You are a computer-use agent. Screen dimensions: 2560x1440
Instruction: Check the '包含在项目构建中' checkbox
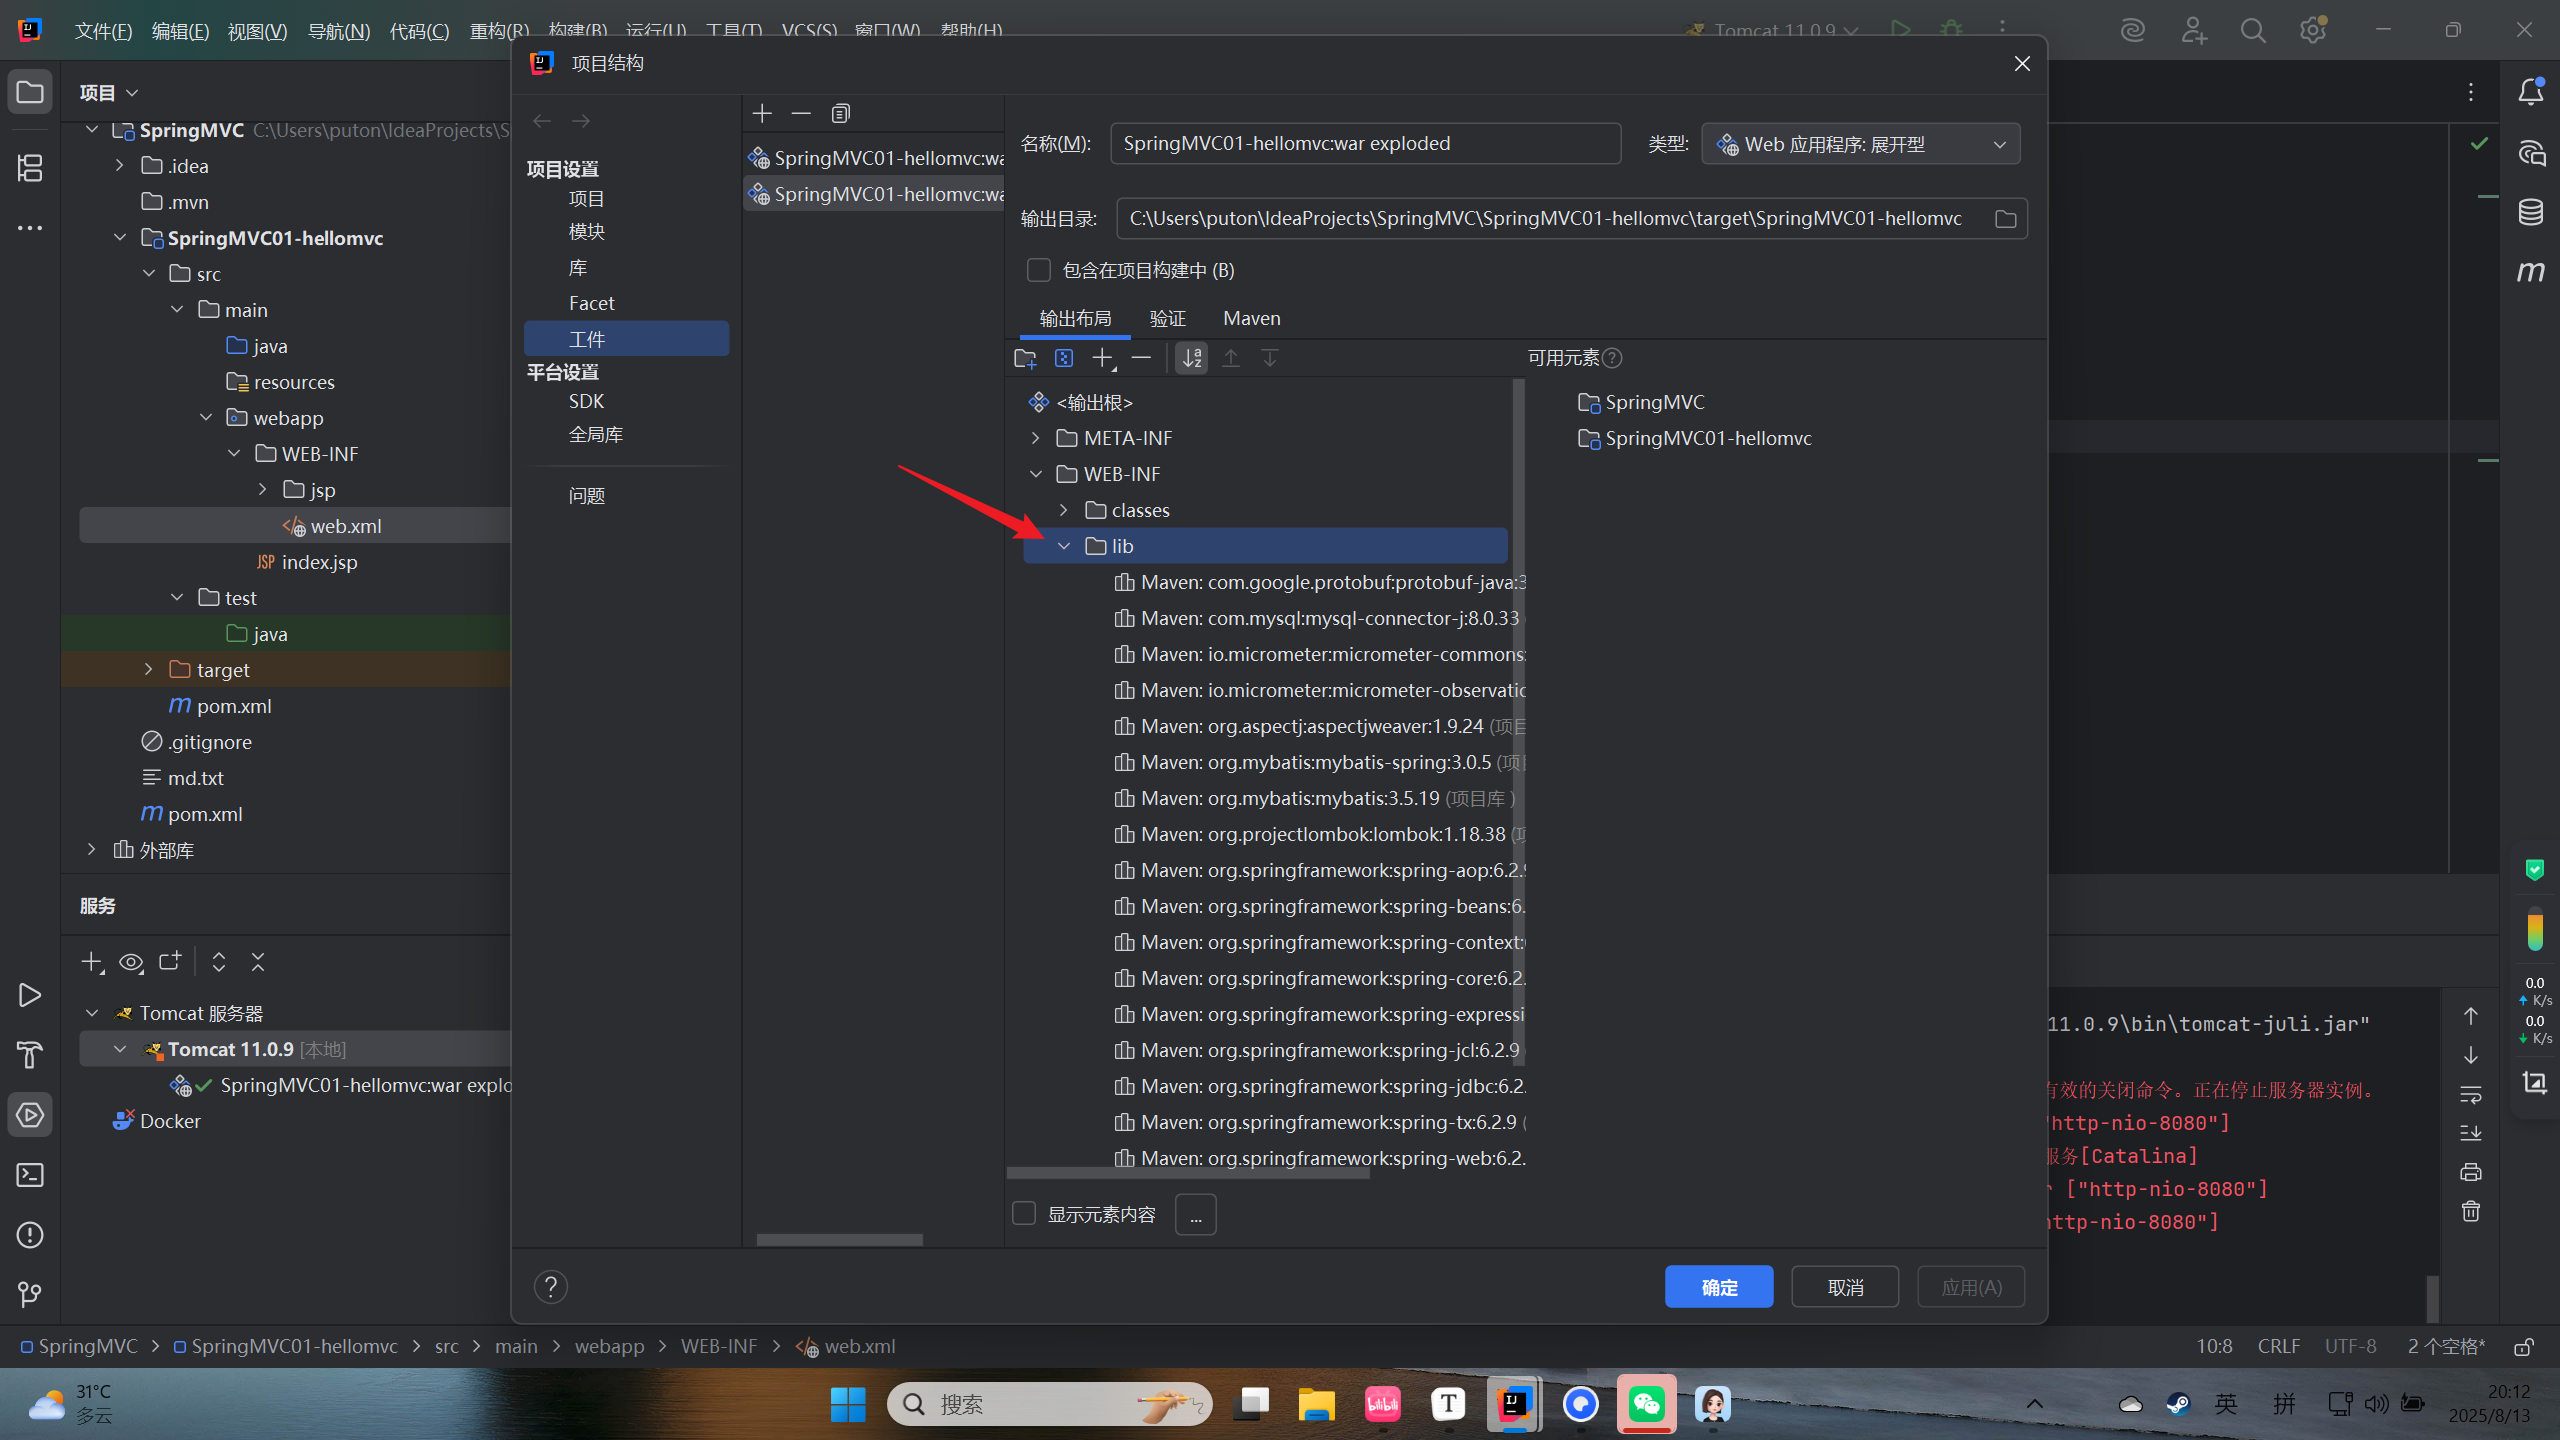click(1039, 270)
